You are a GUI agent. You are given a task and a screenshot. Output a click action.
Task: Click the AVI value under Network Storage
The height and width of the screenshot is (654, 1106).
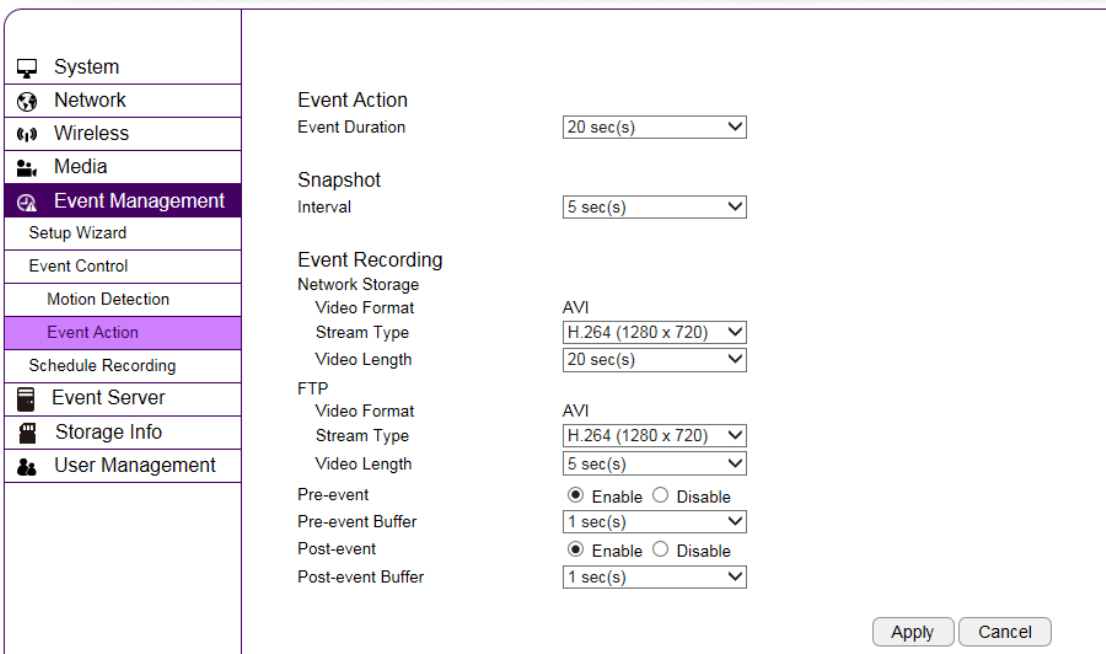(576, 308)
